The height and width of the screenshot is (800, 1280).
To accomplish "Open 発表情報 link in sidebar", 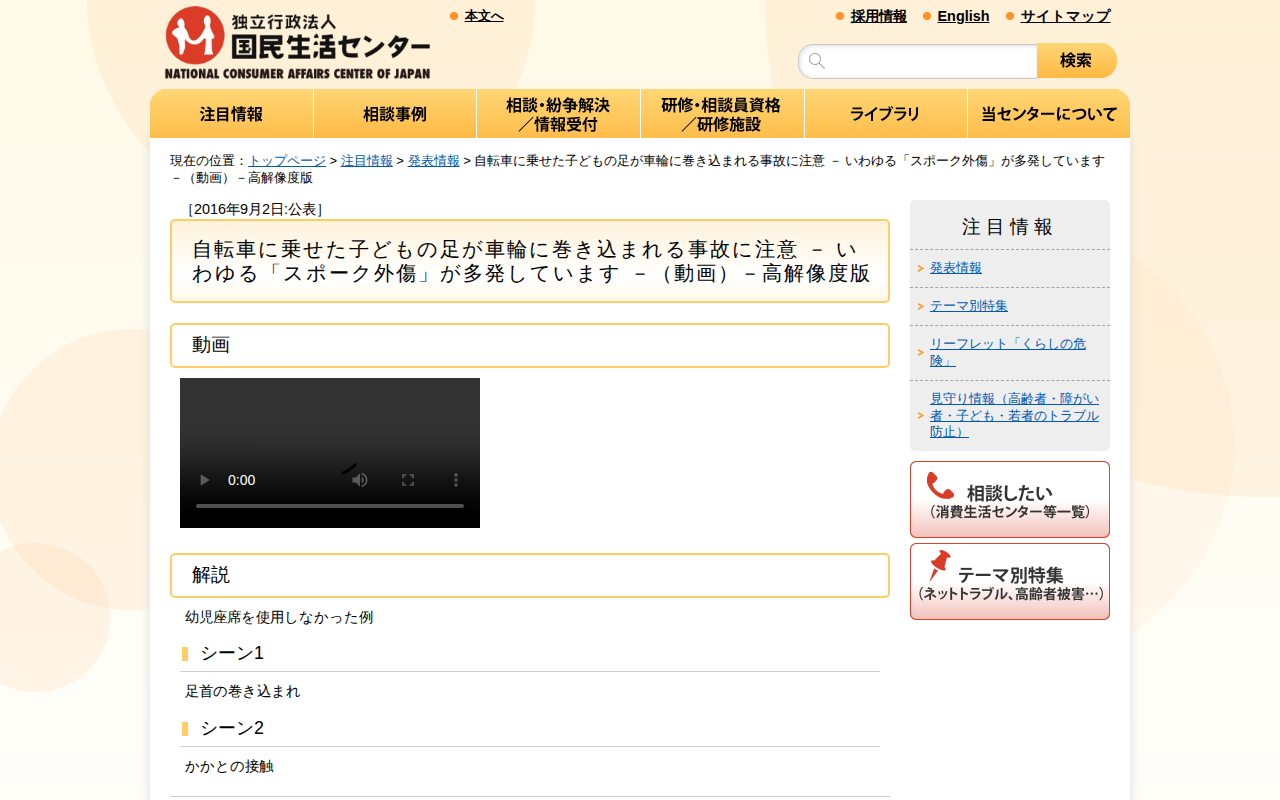I will (x=956, y=268).
